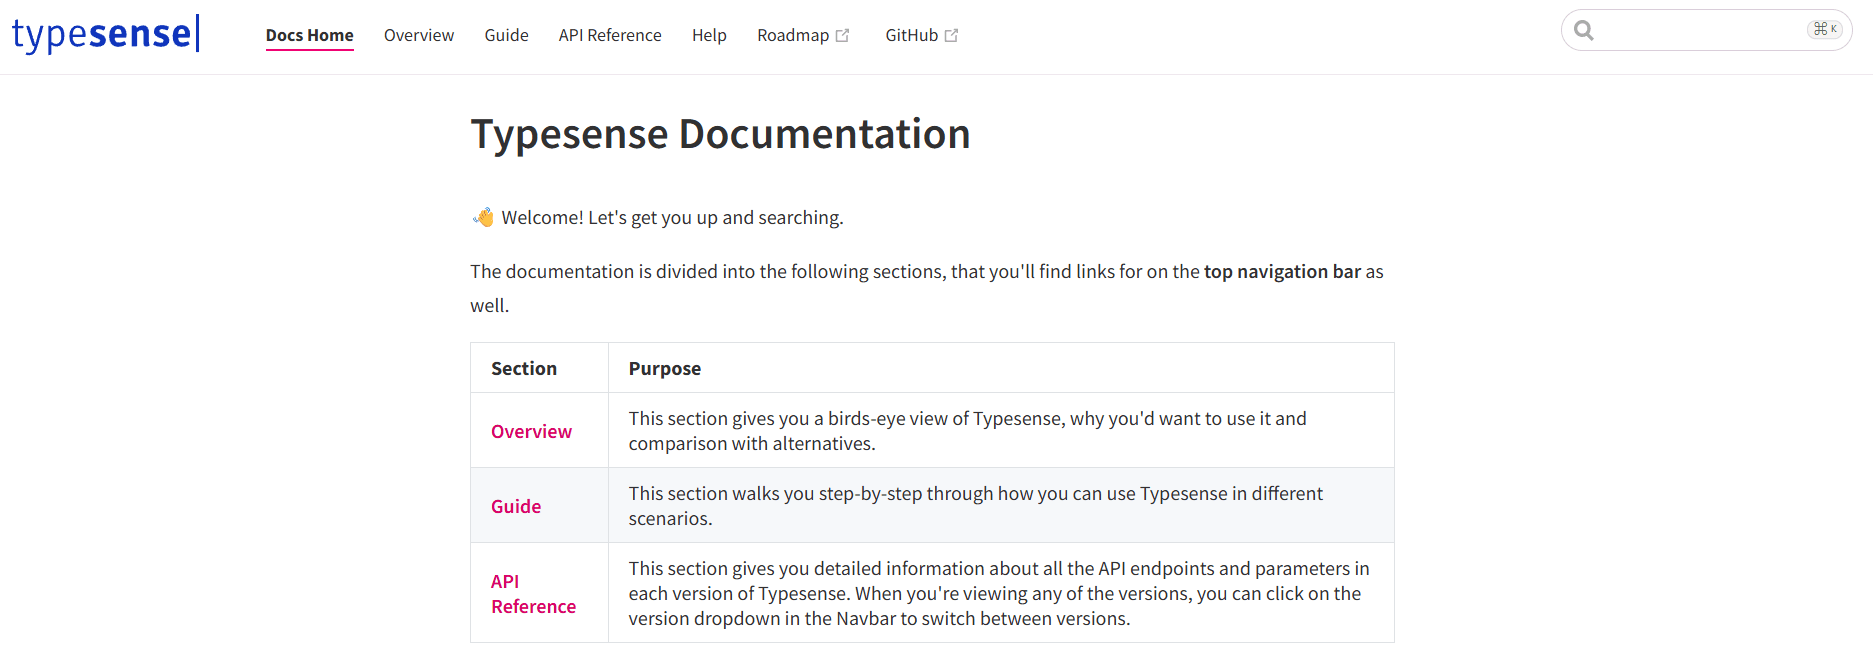Image resolution: width=1873 pixels, height=664 pixels.
Task: Click the Purpose column header
Action: pyautogui.click(x=664, y=368)
